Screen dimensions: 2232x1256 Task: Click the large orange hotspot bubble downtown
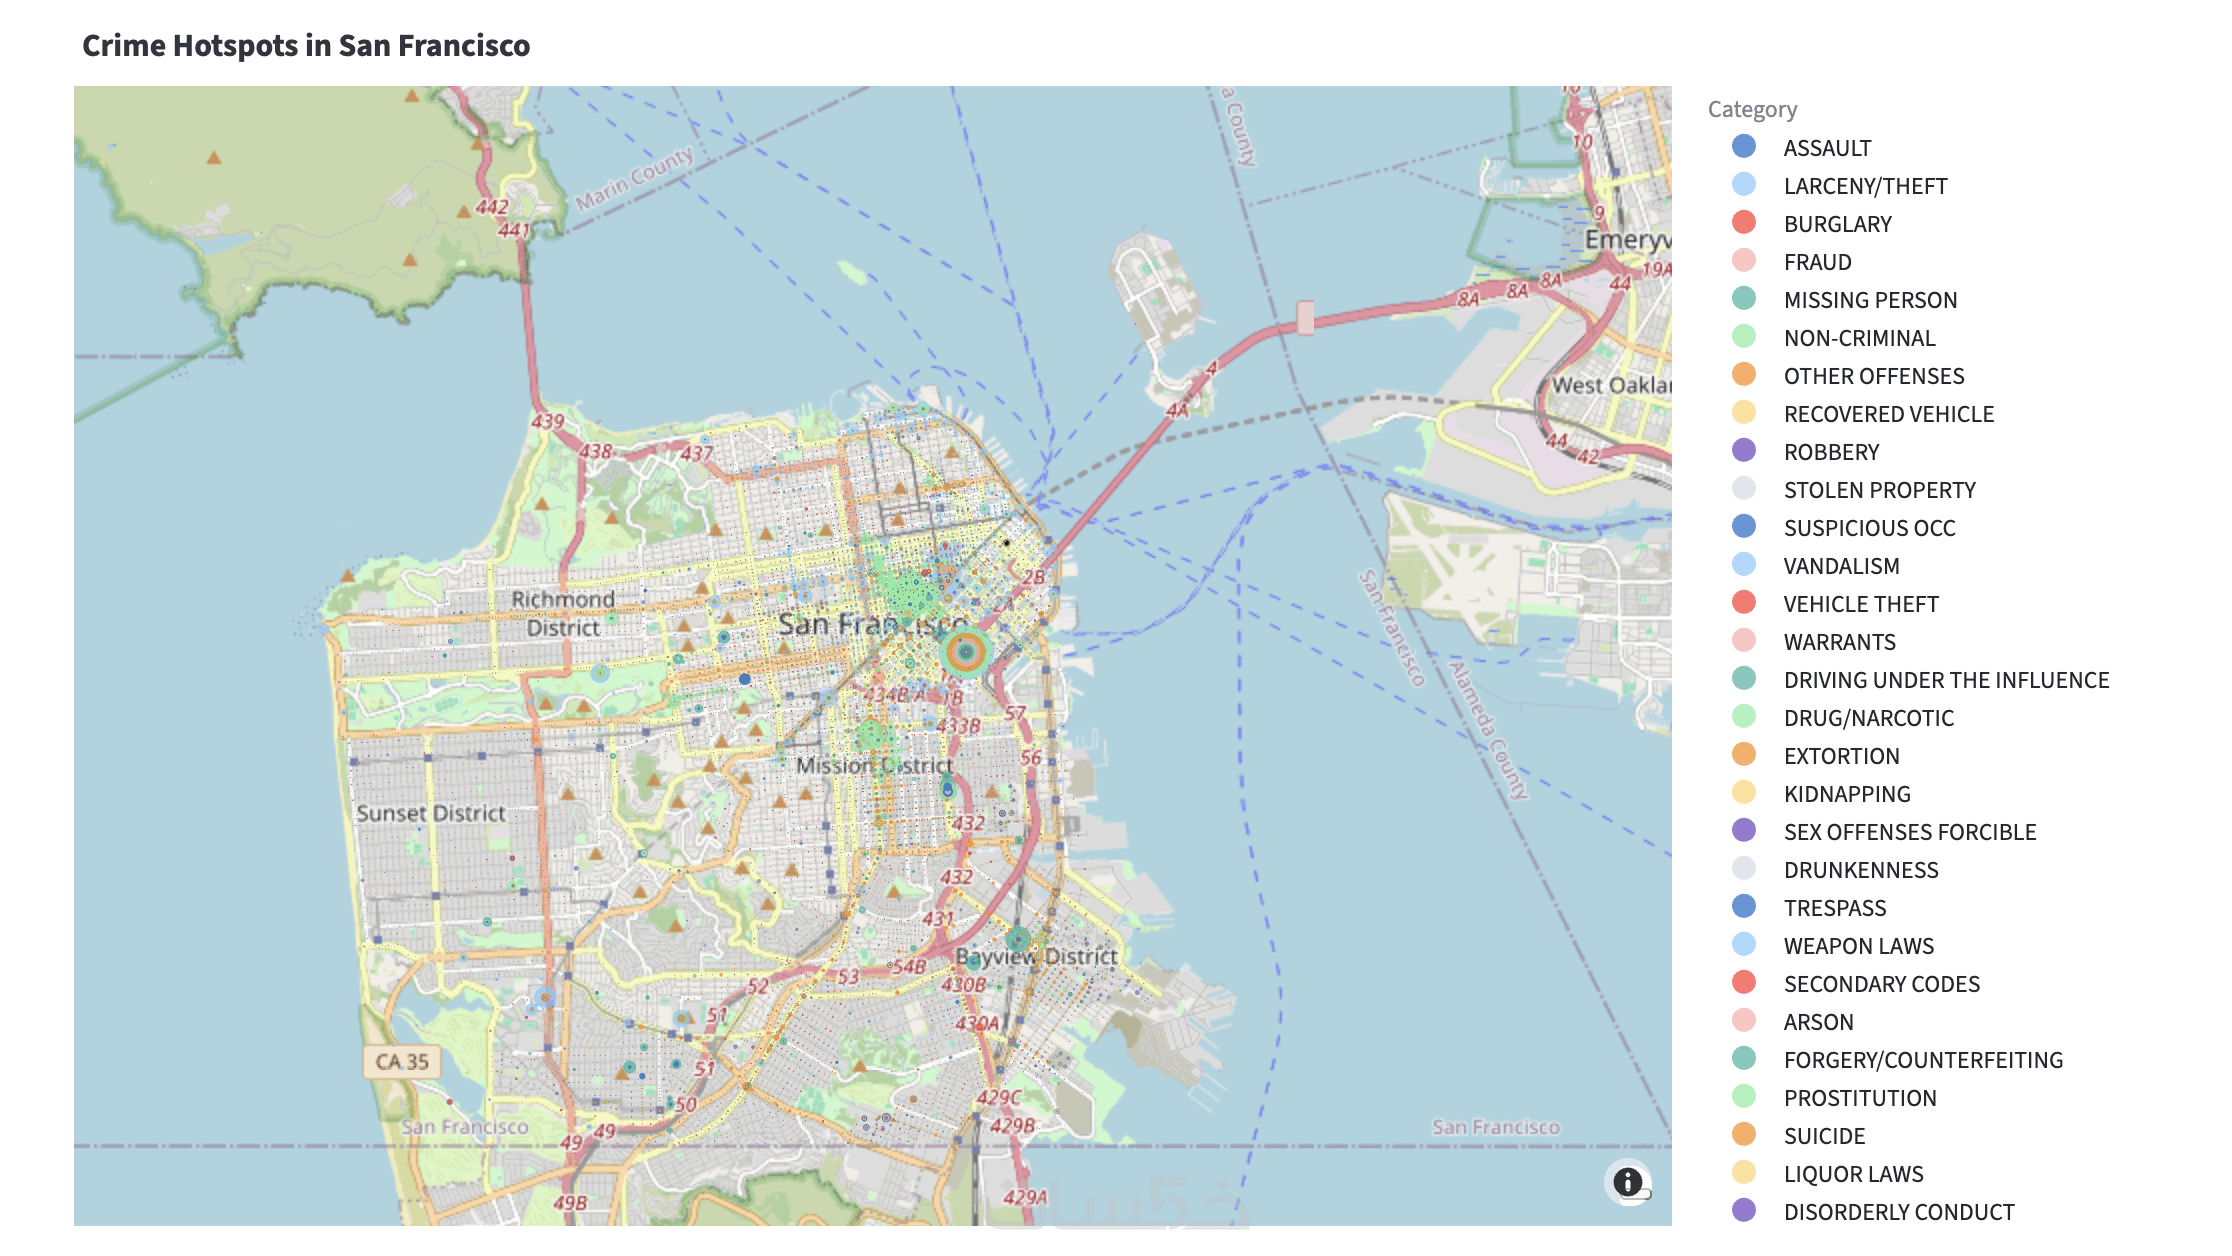[965, 653]
